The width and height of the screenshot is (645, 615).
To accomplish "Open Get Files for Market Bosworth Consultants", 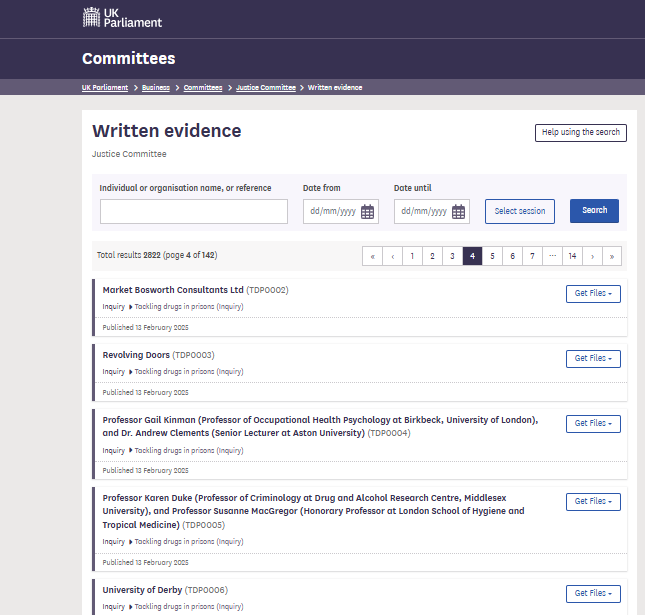I will tap(593, 294).
